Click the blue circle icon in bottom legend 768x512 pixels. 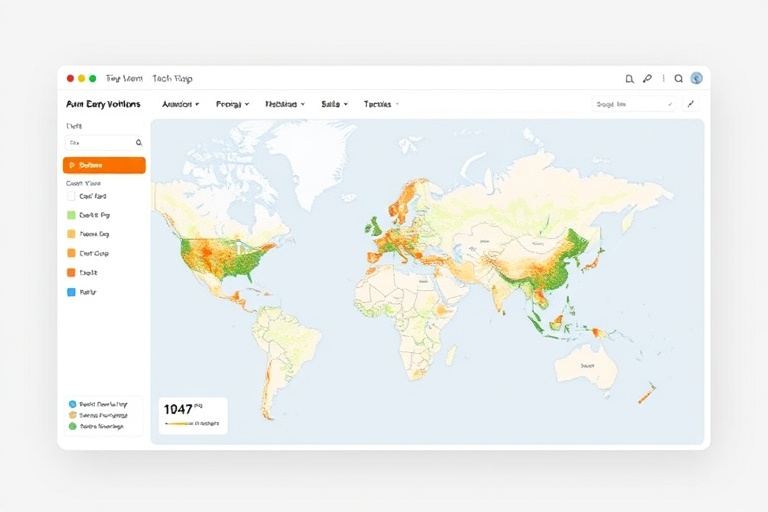point(72,404)
